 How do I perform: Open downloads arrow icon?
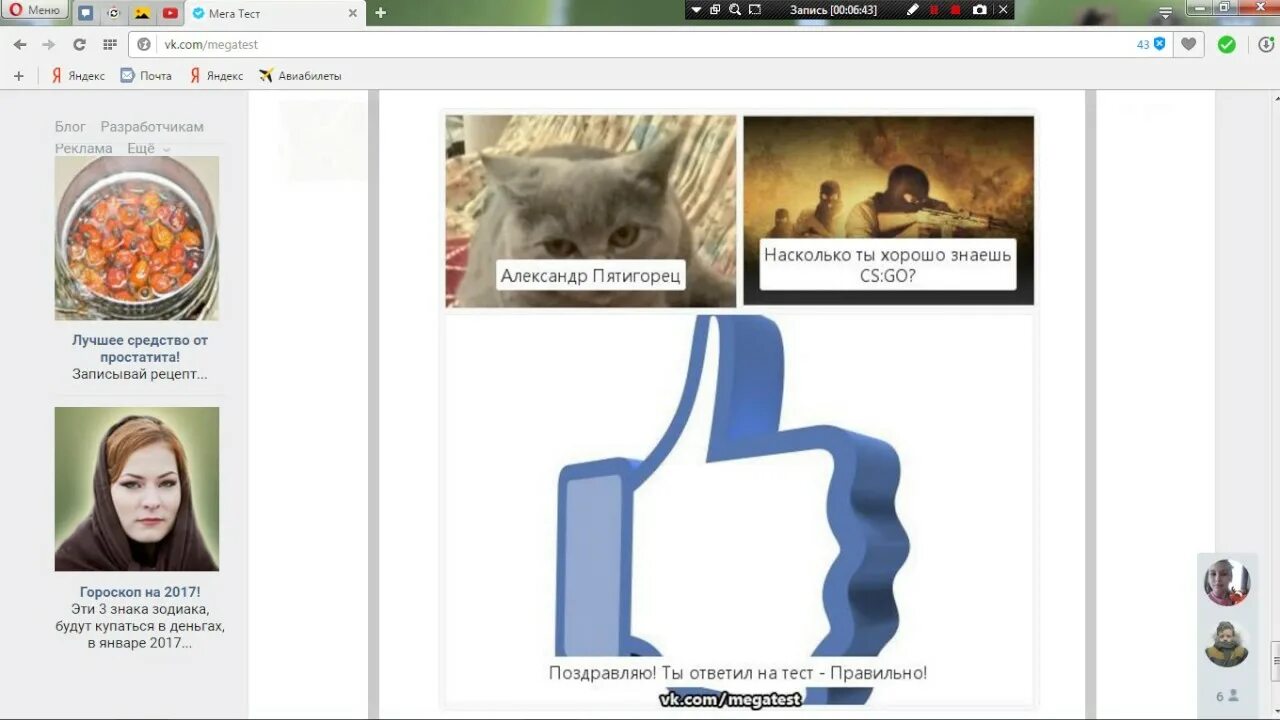(x=1266, y=44)
